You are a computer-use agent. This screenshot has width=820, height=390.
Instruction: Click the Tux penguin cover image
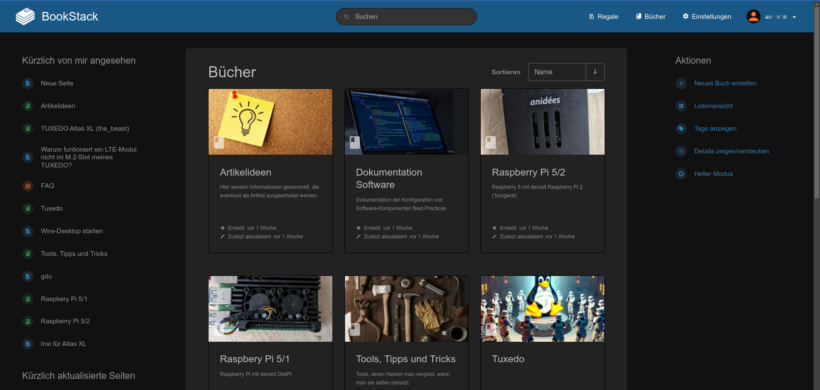(x=542, y=308)
